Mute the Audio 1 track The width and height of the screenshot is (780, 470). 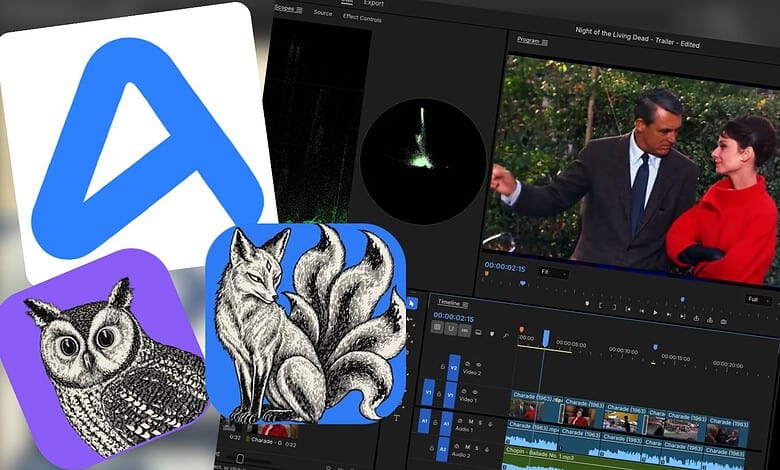click(471, 421)
